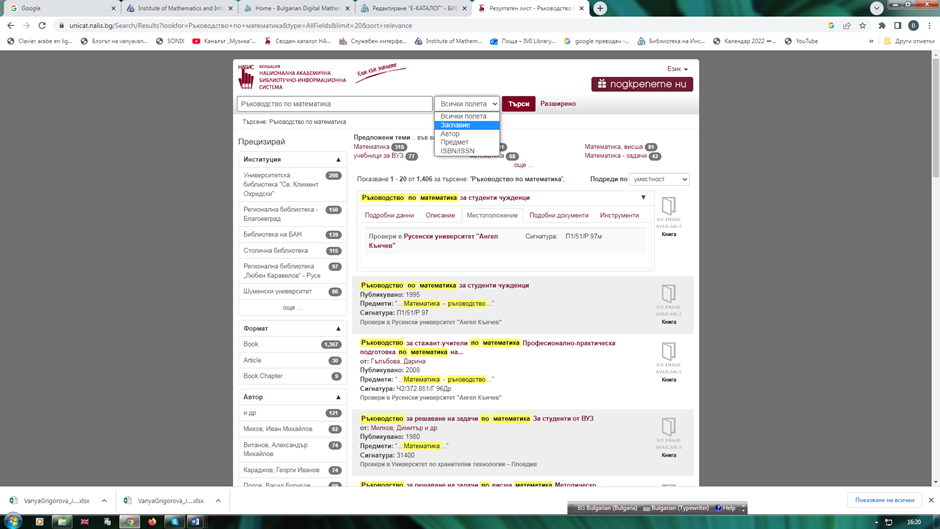940x529 pixels.
Task: Open Firefox from the taskbar
Action: (152, 521)
